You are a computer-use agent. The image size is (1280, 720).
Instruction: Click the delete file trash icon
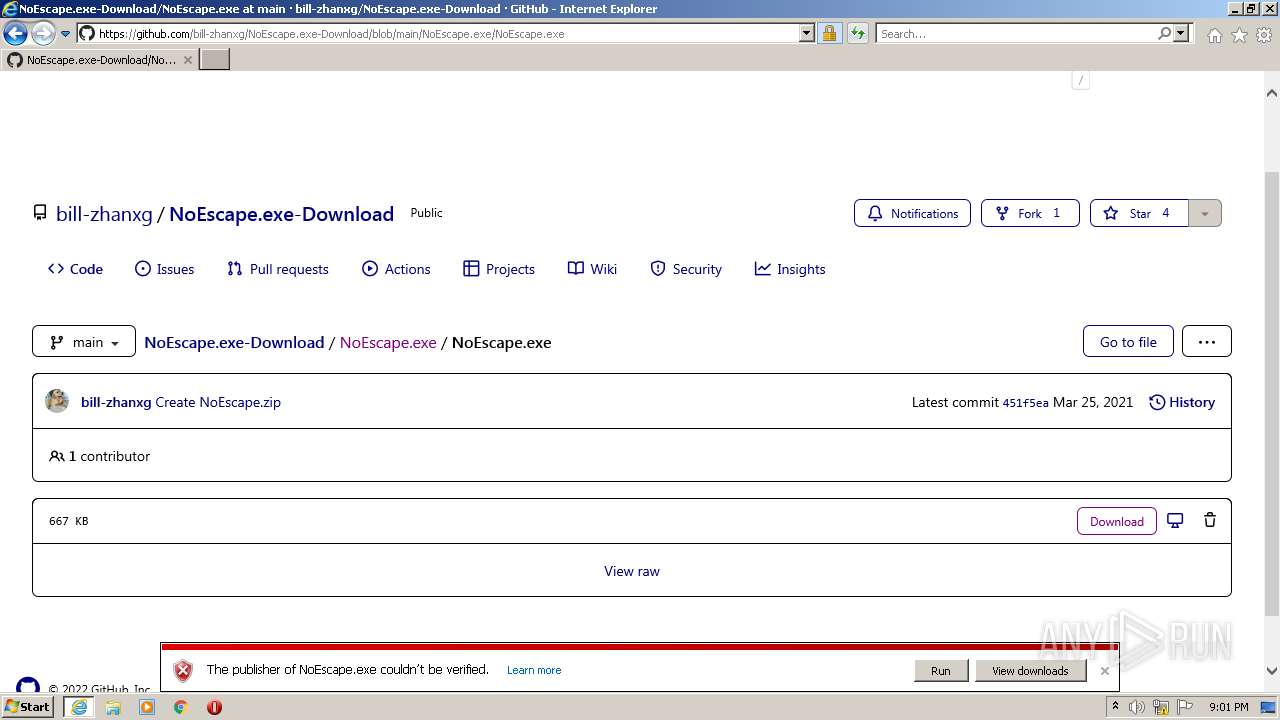pos(1210,520)
